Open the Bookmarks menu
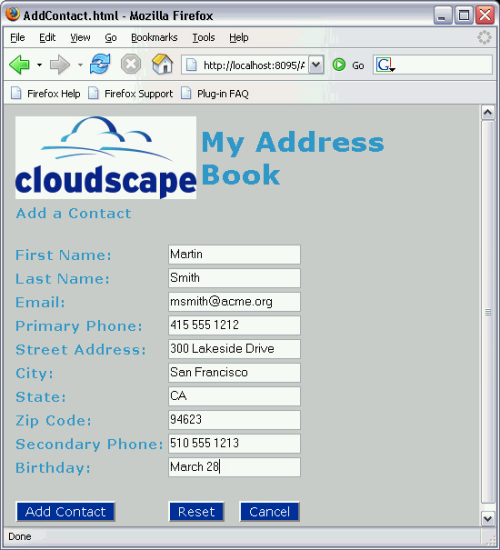This screenshot has width=500, height=550. click(x=154, y=37)
